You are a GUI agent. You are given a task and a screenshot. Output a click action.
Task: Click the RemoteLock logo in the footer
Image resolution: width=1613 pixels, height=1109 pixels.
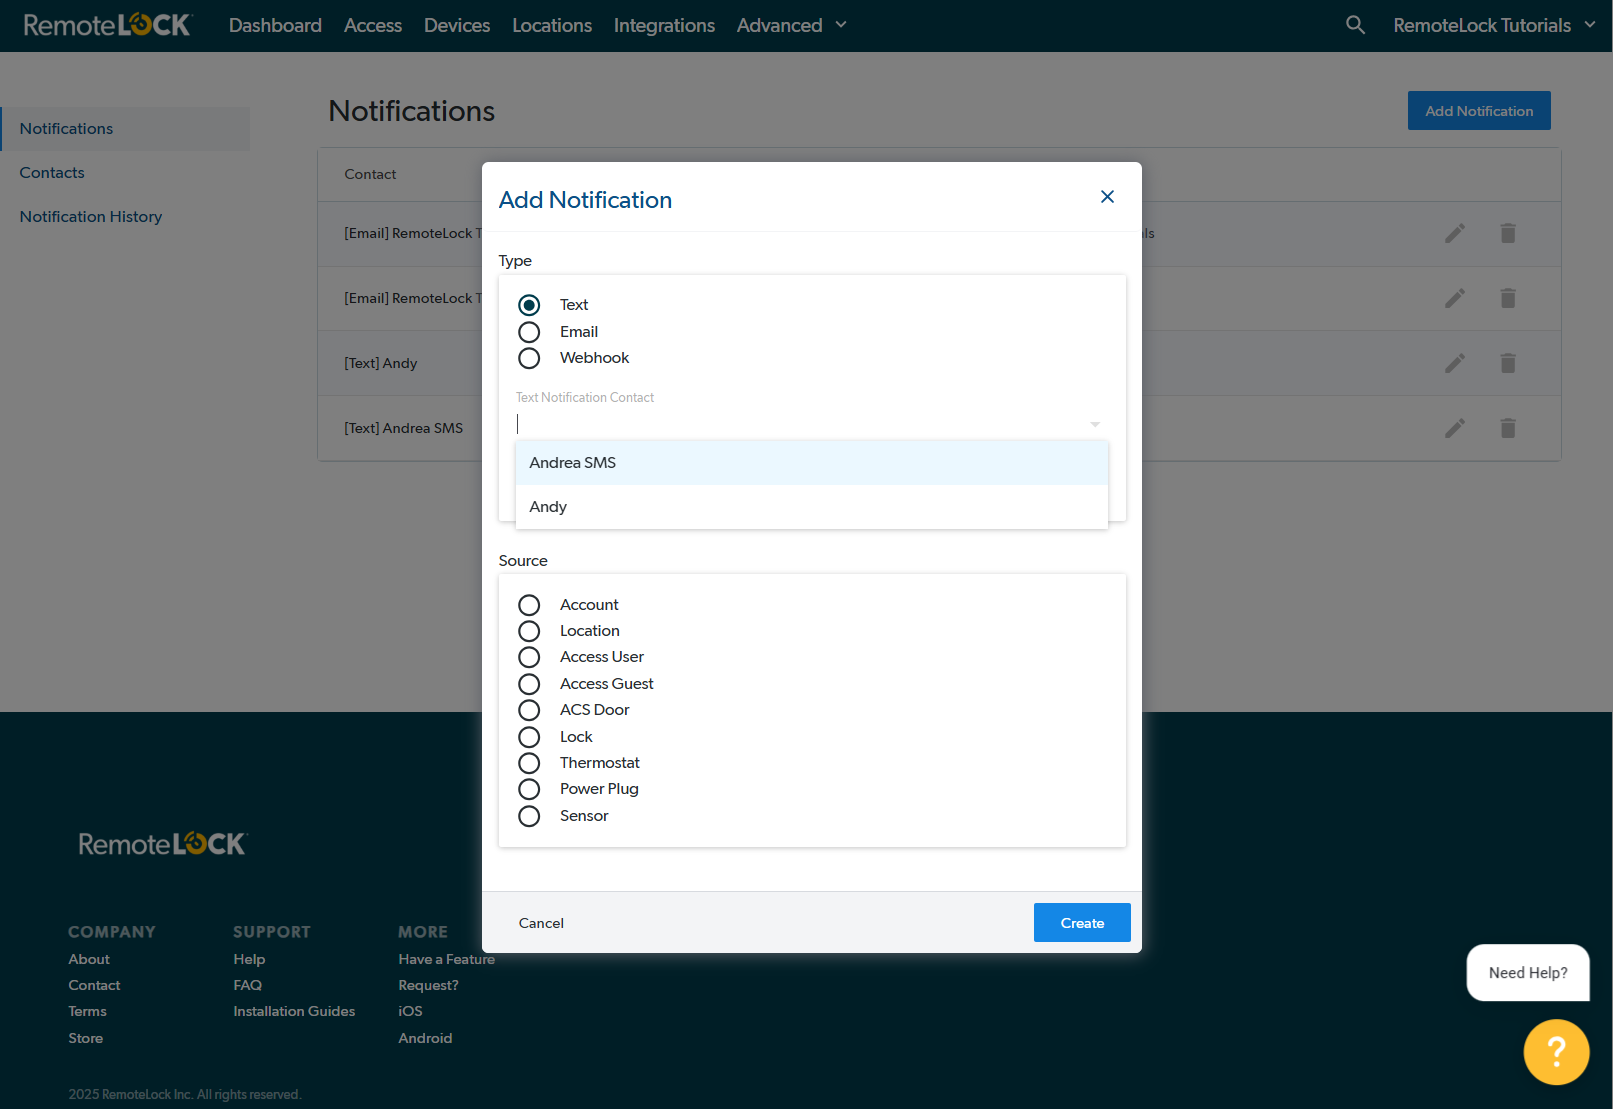[x=163, y=844]
